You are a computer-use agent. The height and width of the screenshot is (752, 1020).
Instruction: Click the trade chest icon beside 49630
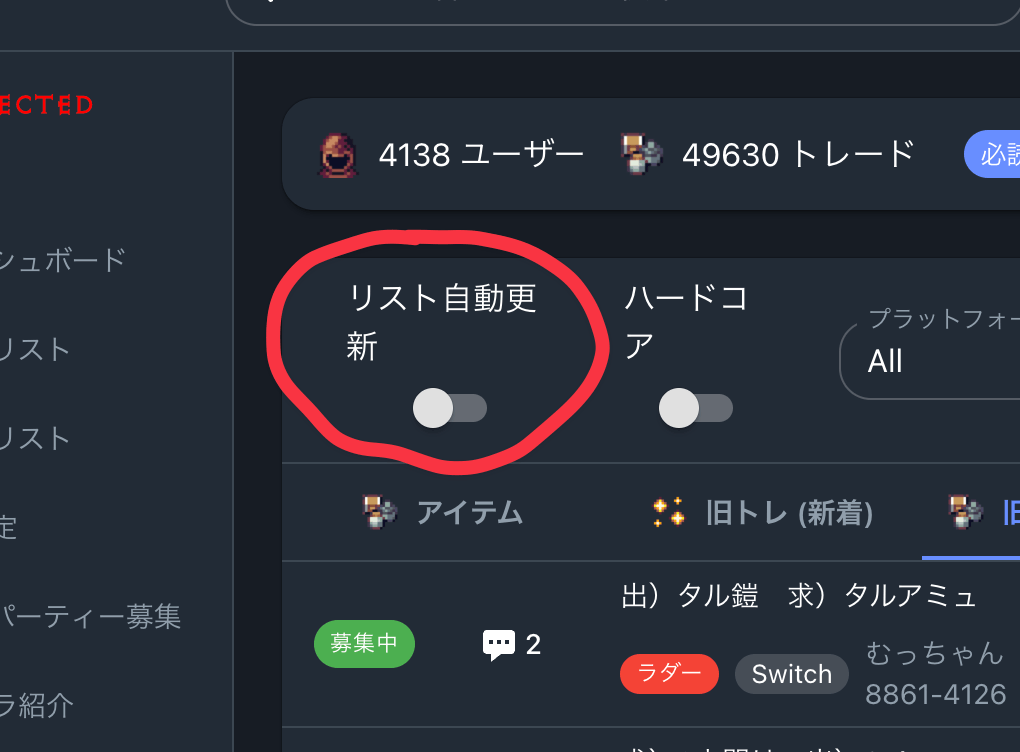[x=641, y=154]
